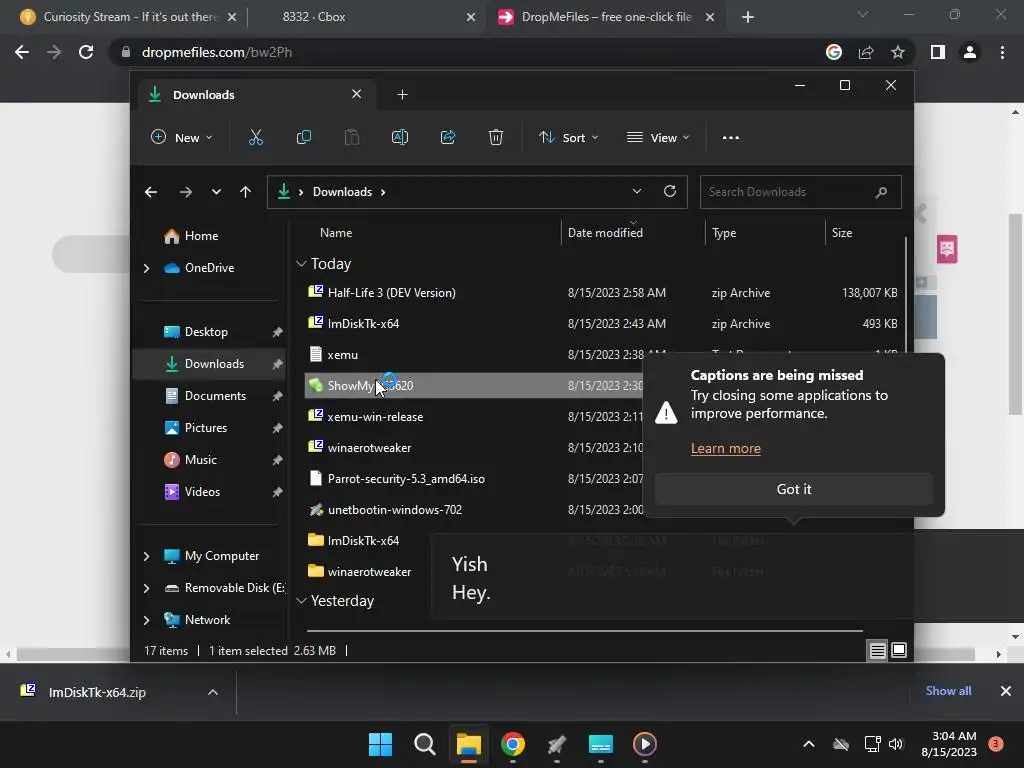Open taskbar Search icon

point(424,744)
